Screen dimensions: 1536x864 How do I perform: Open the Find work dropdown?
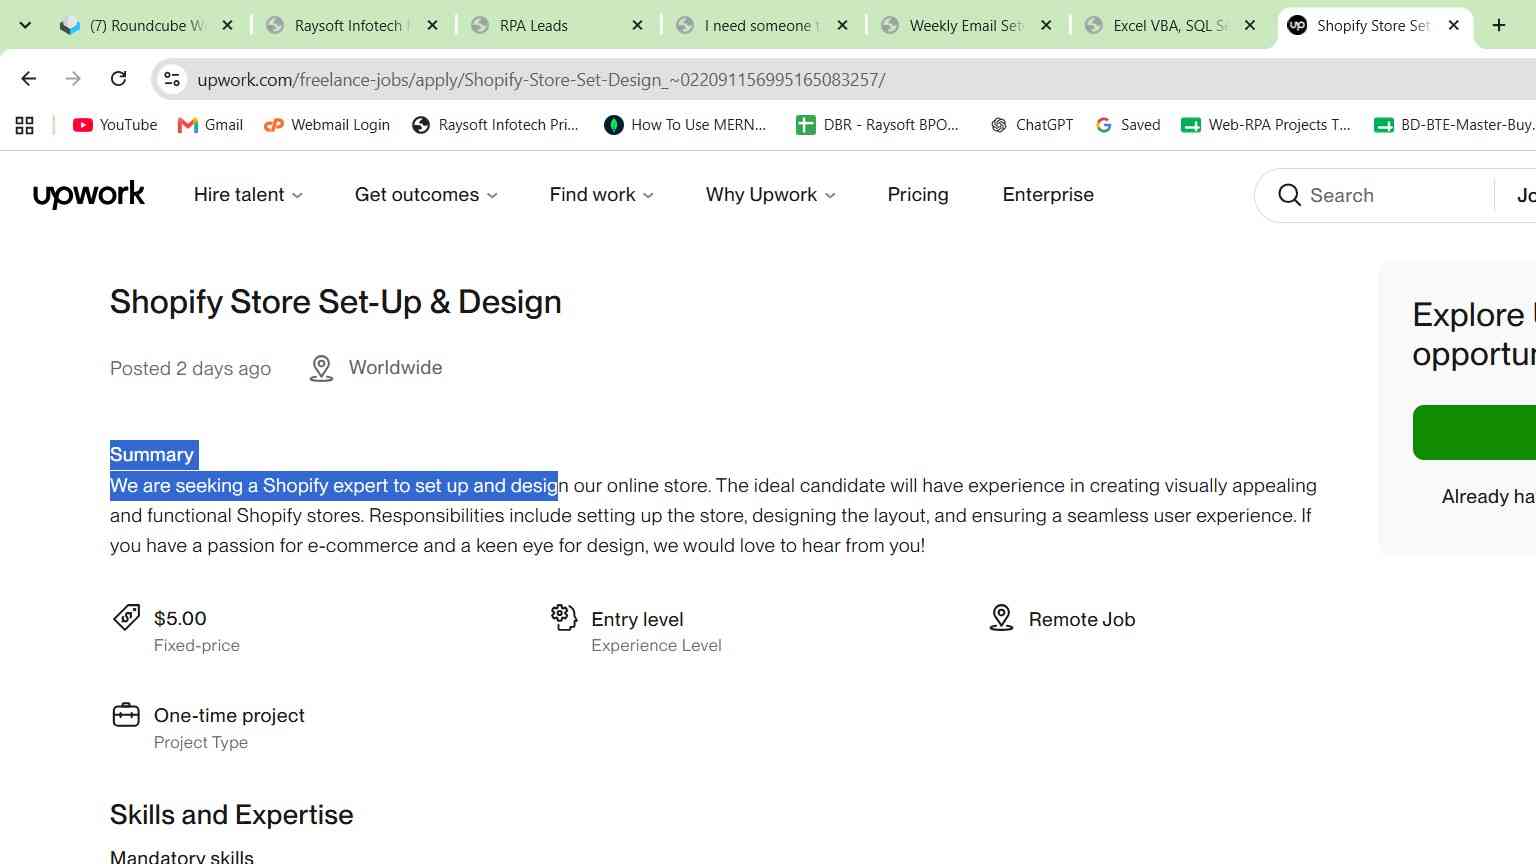pyautogui.click(x=601, y=195)
